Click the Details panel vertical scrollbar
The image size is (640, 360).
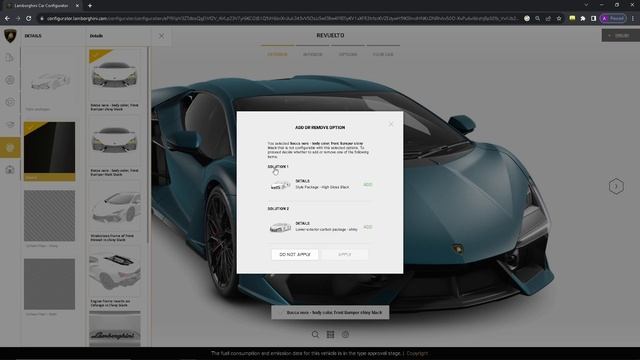(148, 145)
